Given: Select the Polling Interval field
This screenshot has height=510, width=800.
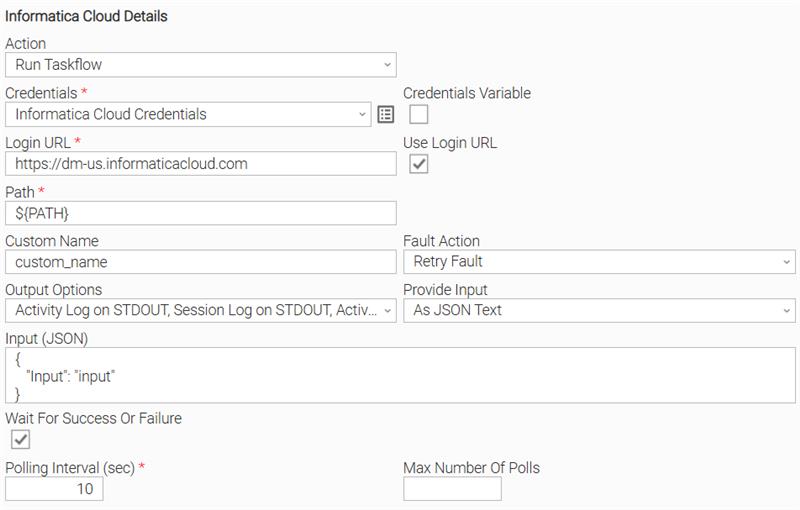Looking at the screenshot, I should coord(54,489).
